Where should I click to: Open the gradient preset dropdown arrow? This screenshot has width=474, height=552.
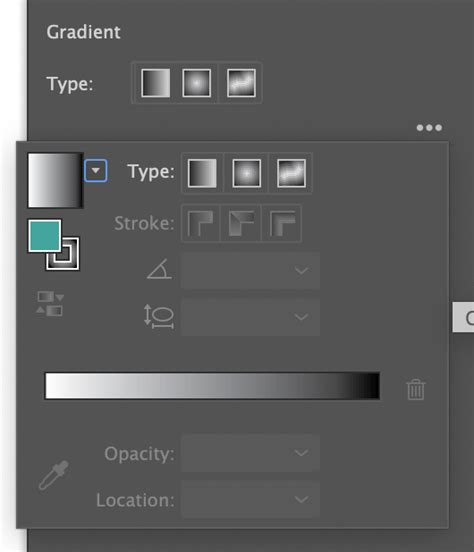click(96, 171)
